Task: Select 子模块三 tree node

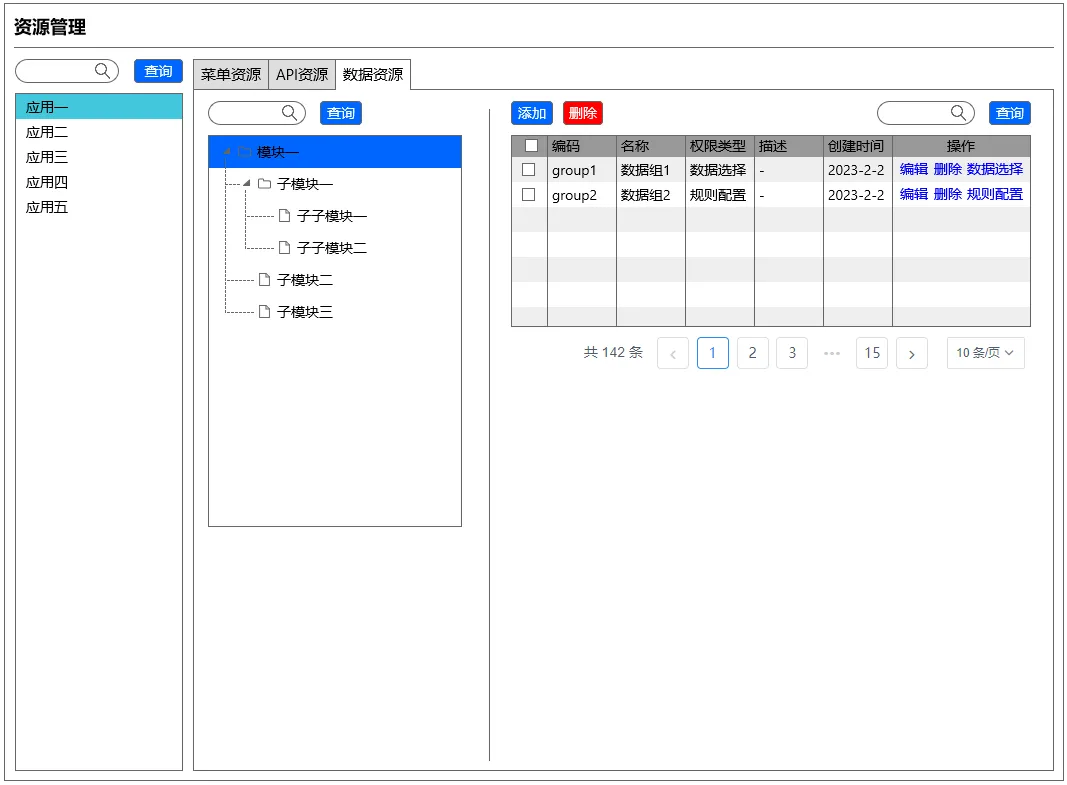Action: click(x=305, y=312)
